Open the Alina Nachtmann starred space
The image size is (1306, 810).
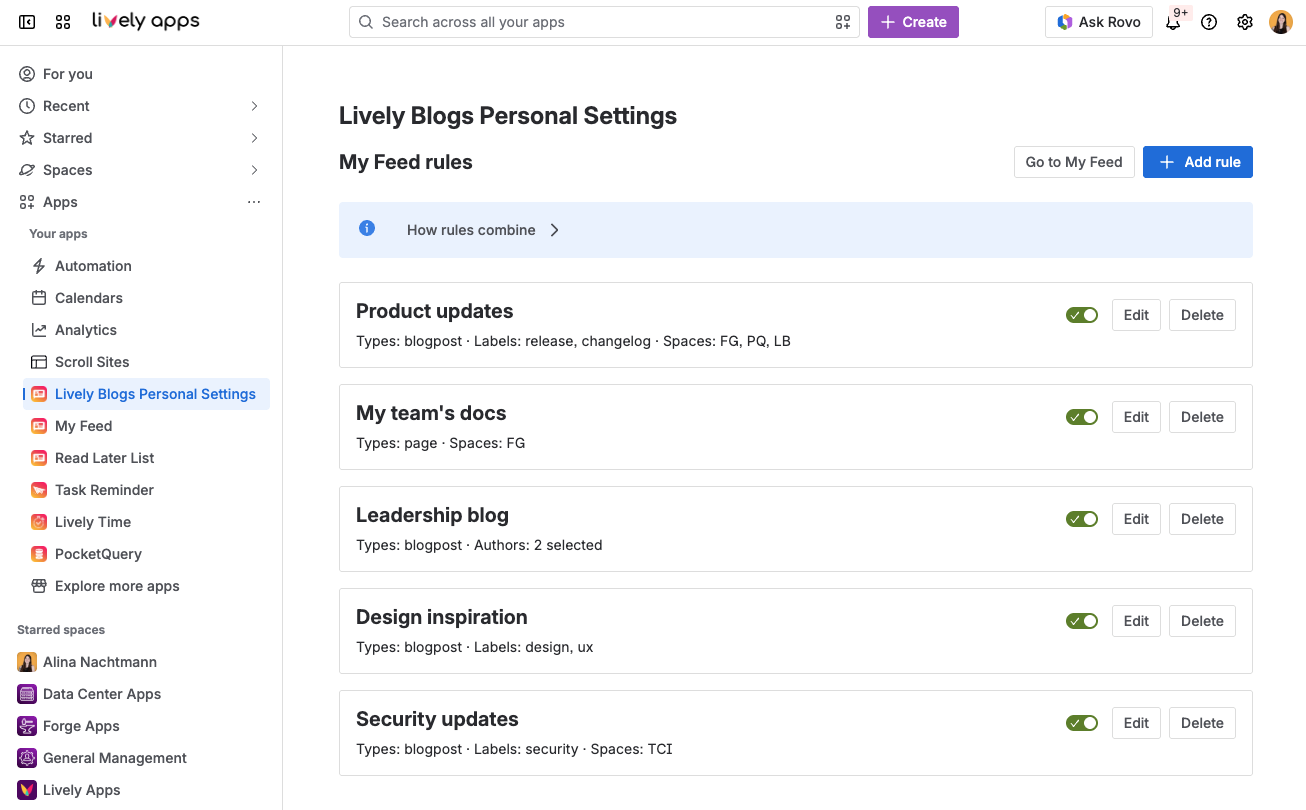point(140,662)
